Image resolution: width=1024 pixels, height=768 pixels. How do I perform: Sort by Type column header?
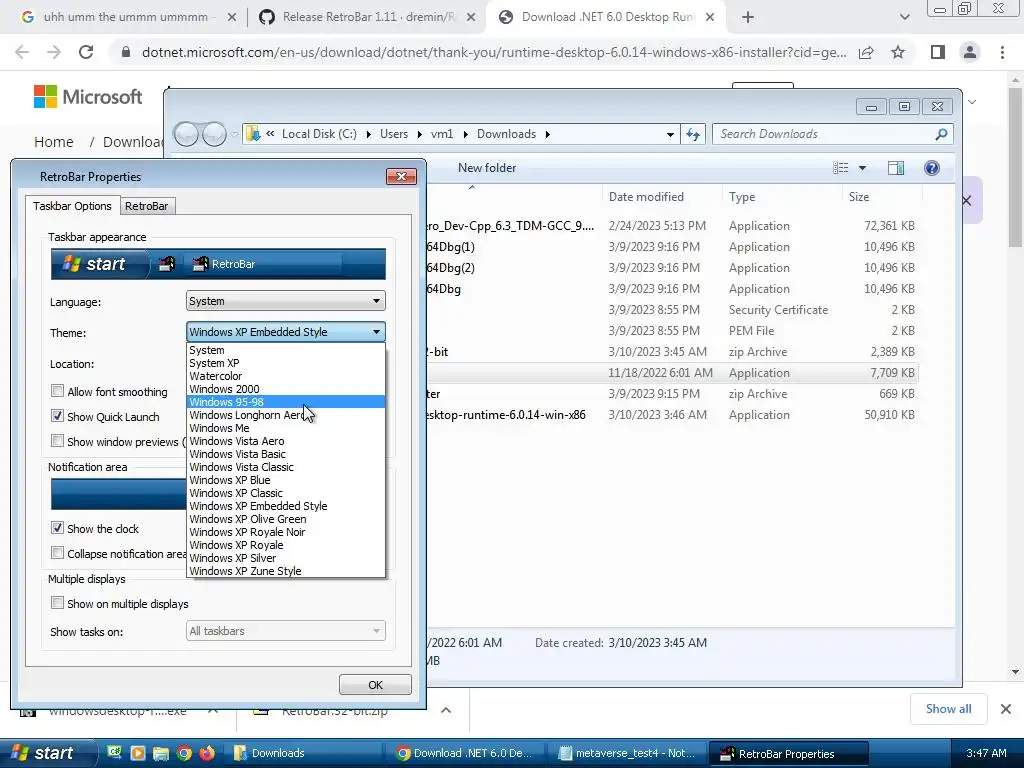pos(742,197)
